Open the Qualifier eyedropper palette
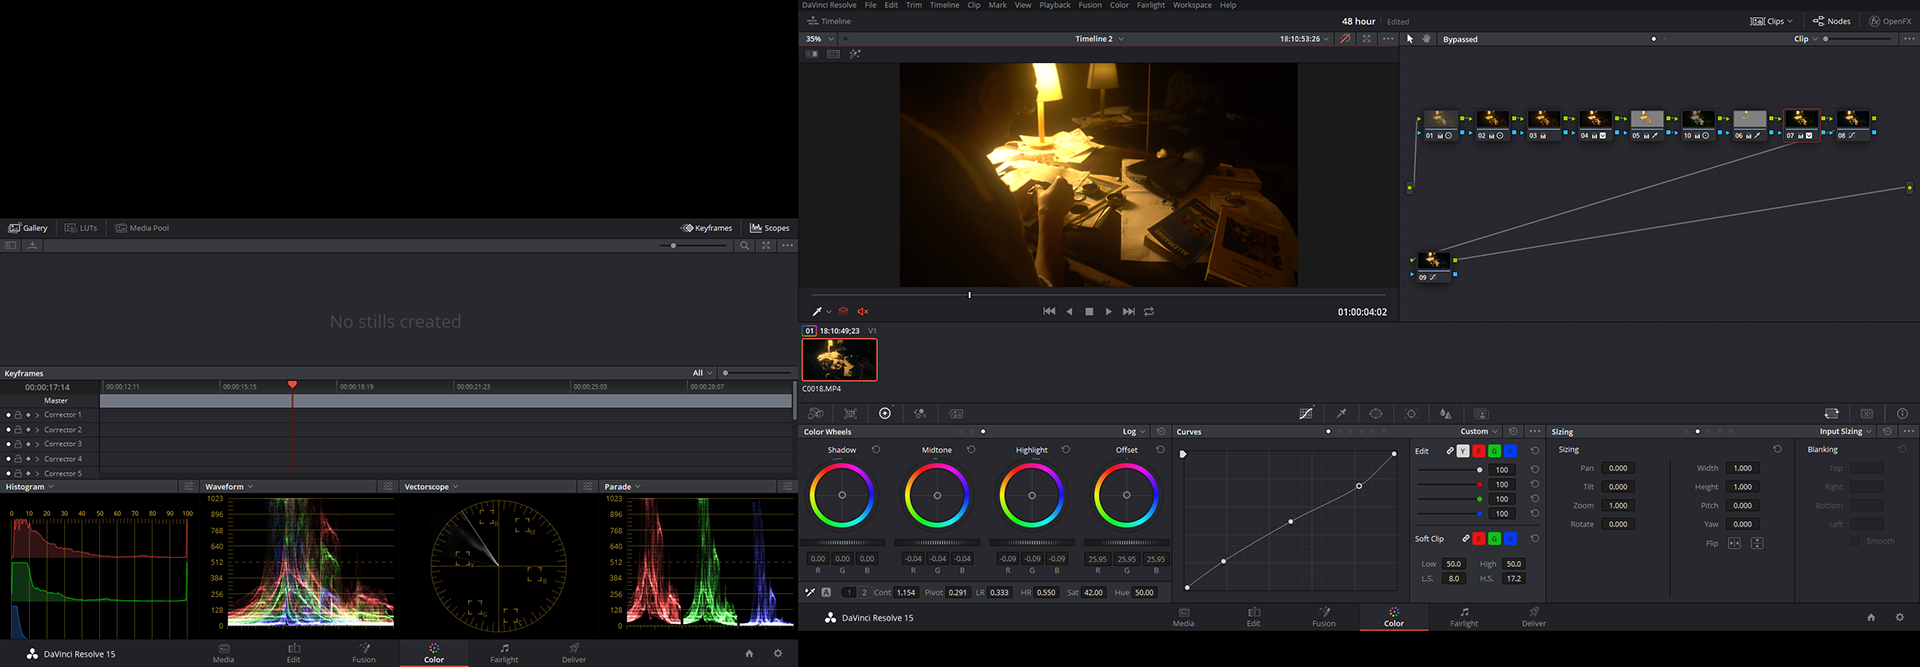1920x667 pixels. point(1341,413)
